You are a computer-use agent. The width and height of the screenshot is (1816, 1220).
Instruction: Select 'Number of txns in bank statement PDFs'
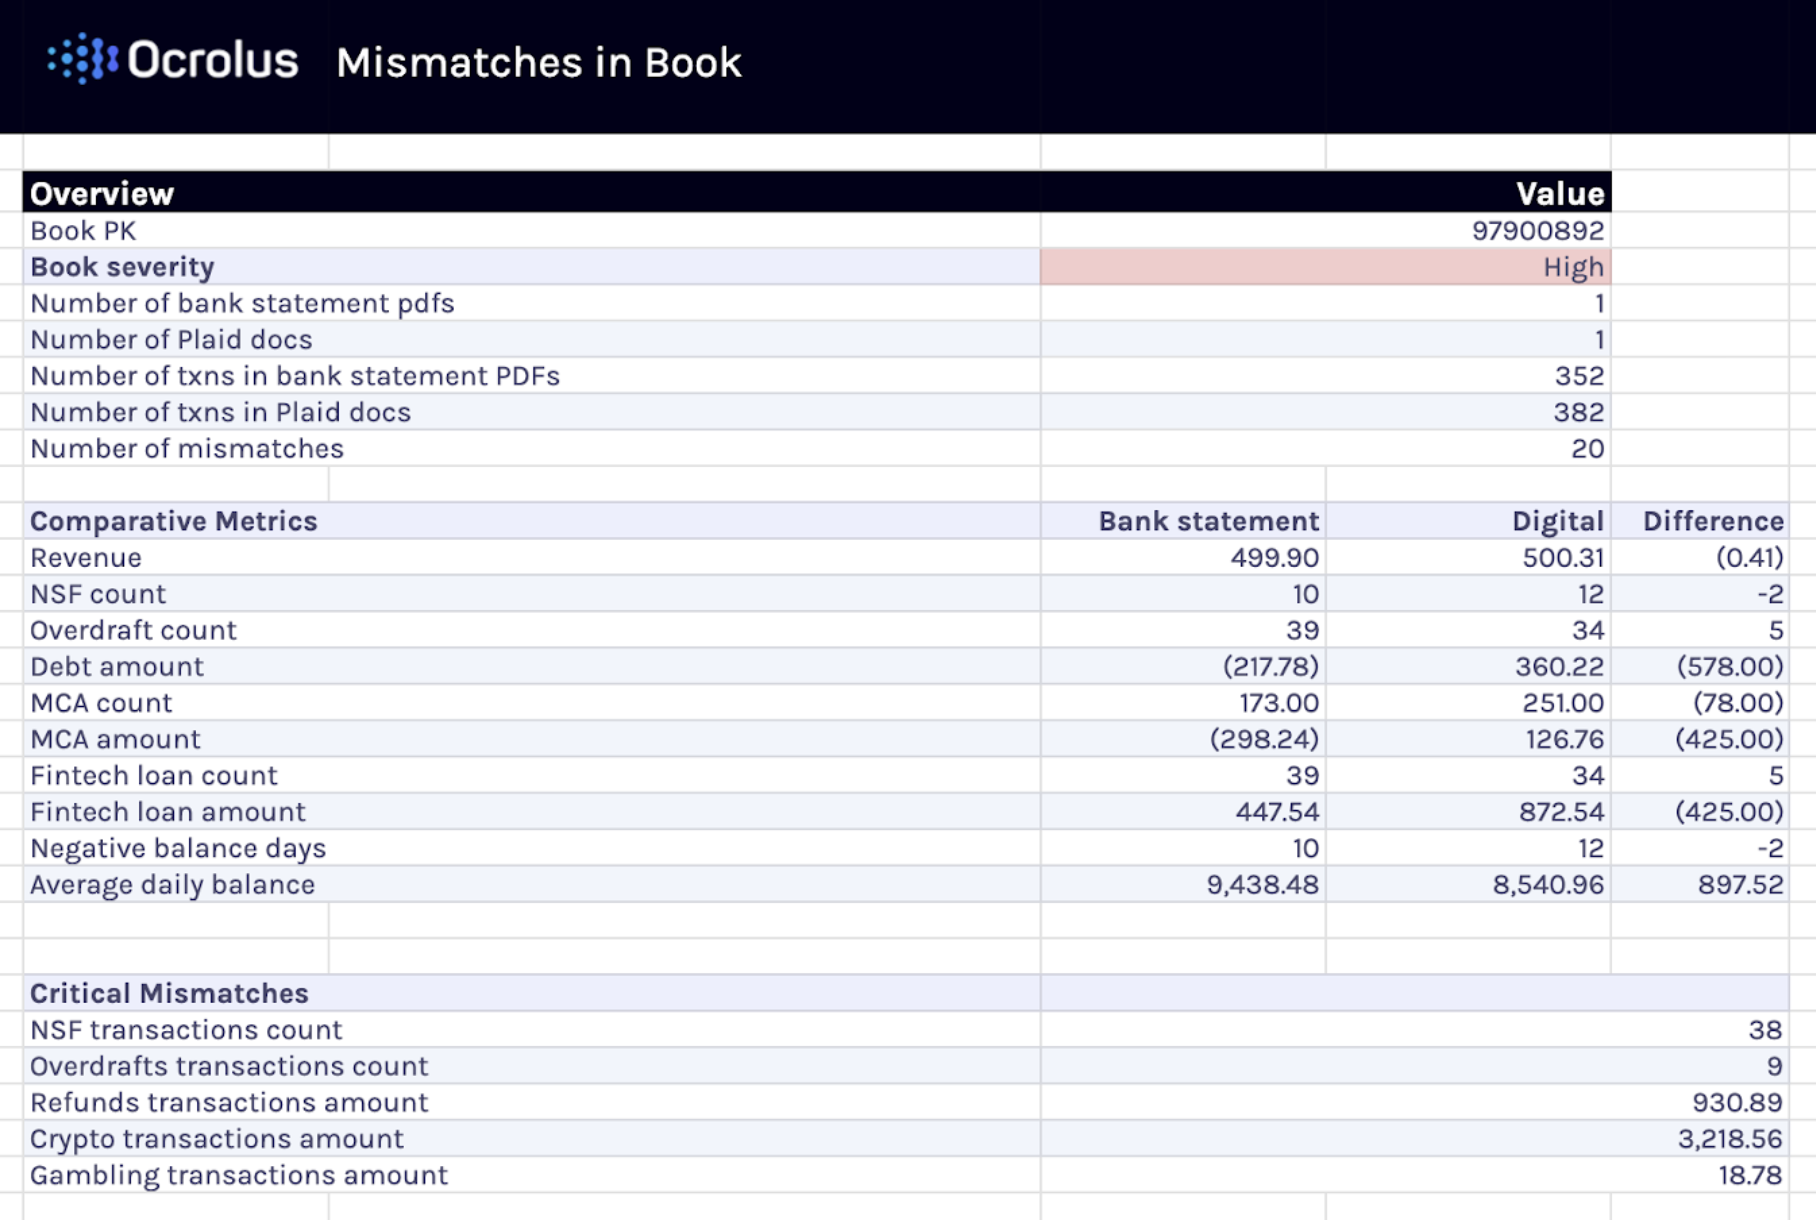coord(295,376)
